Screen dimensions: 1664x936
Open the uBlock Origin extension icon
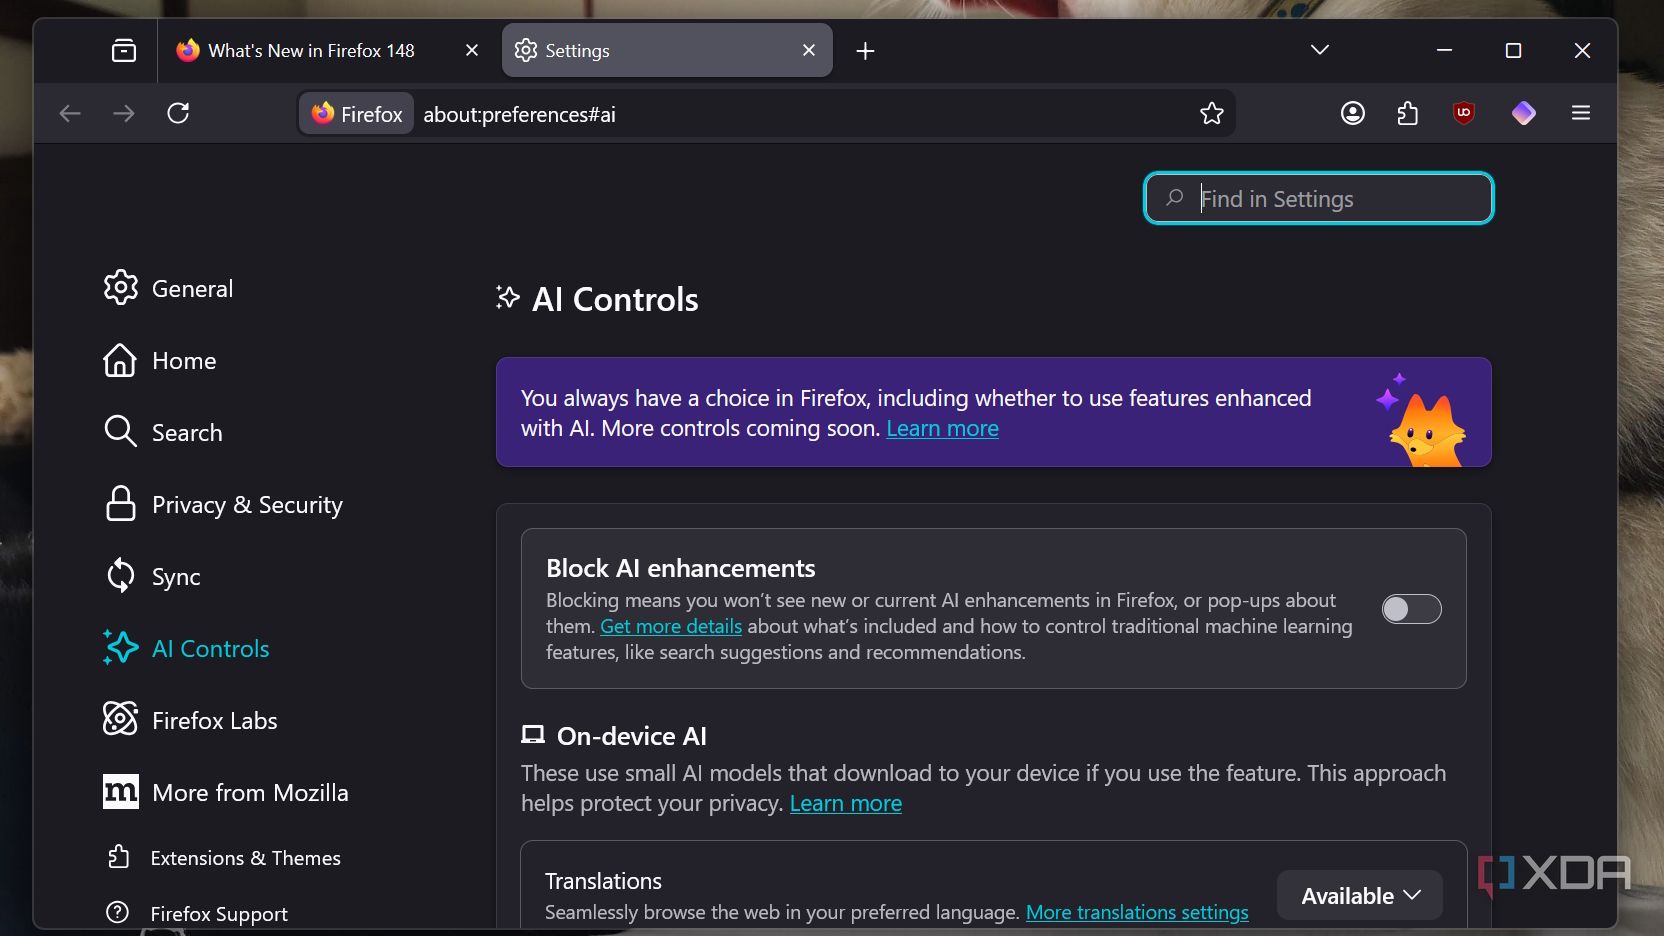(1464, 112)
